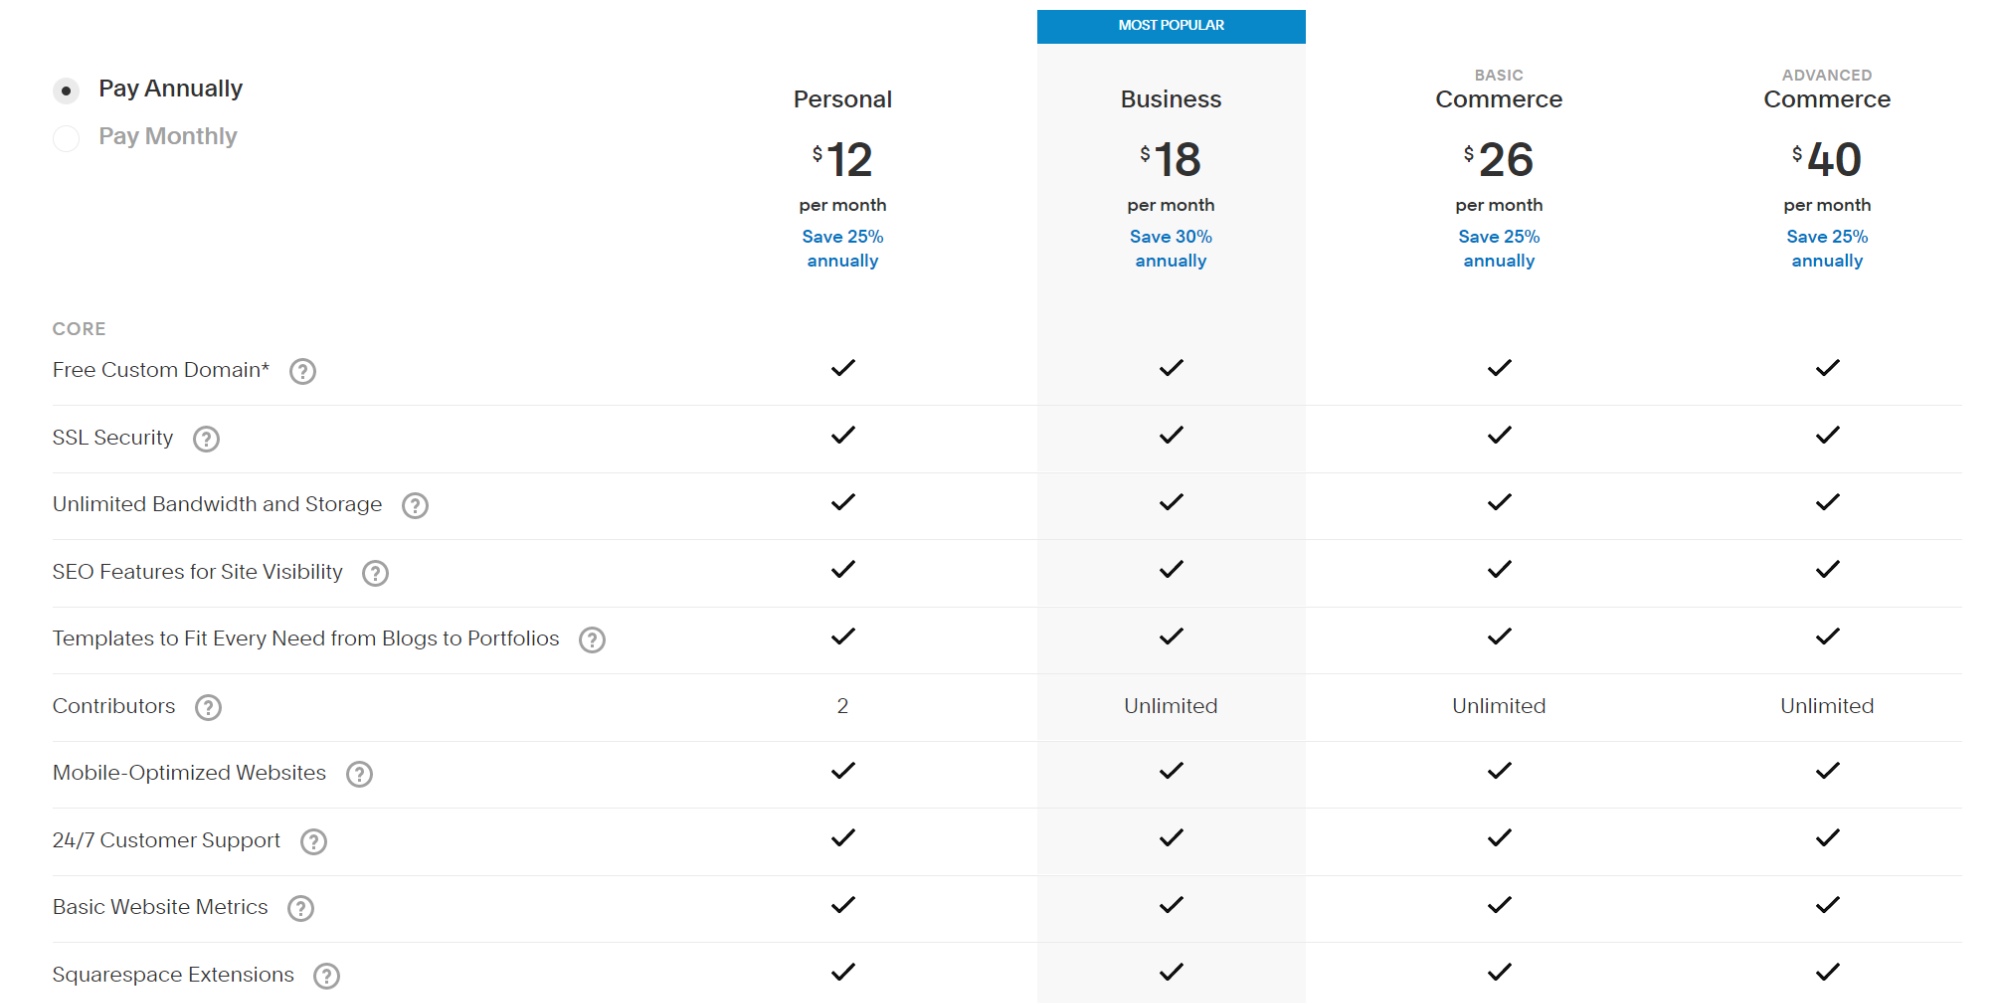Click the SSL Security question mark icon
Viewport: 1999px width, 1004px height.
206,439
